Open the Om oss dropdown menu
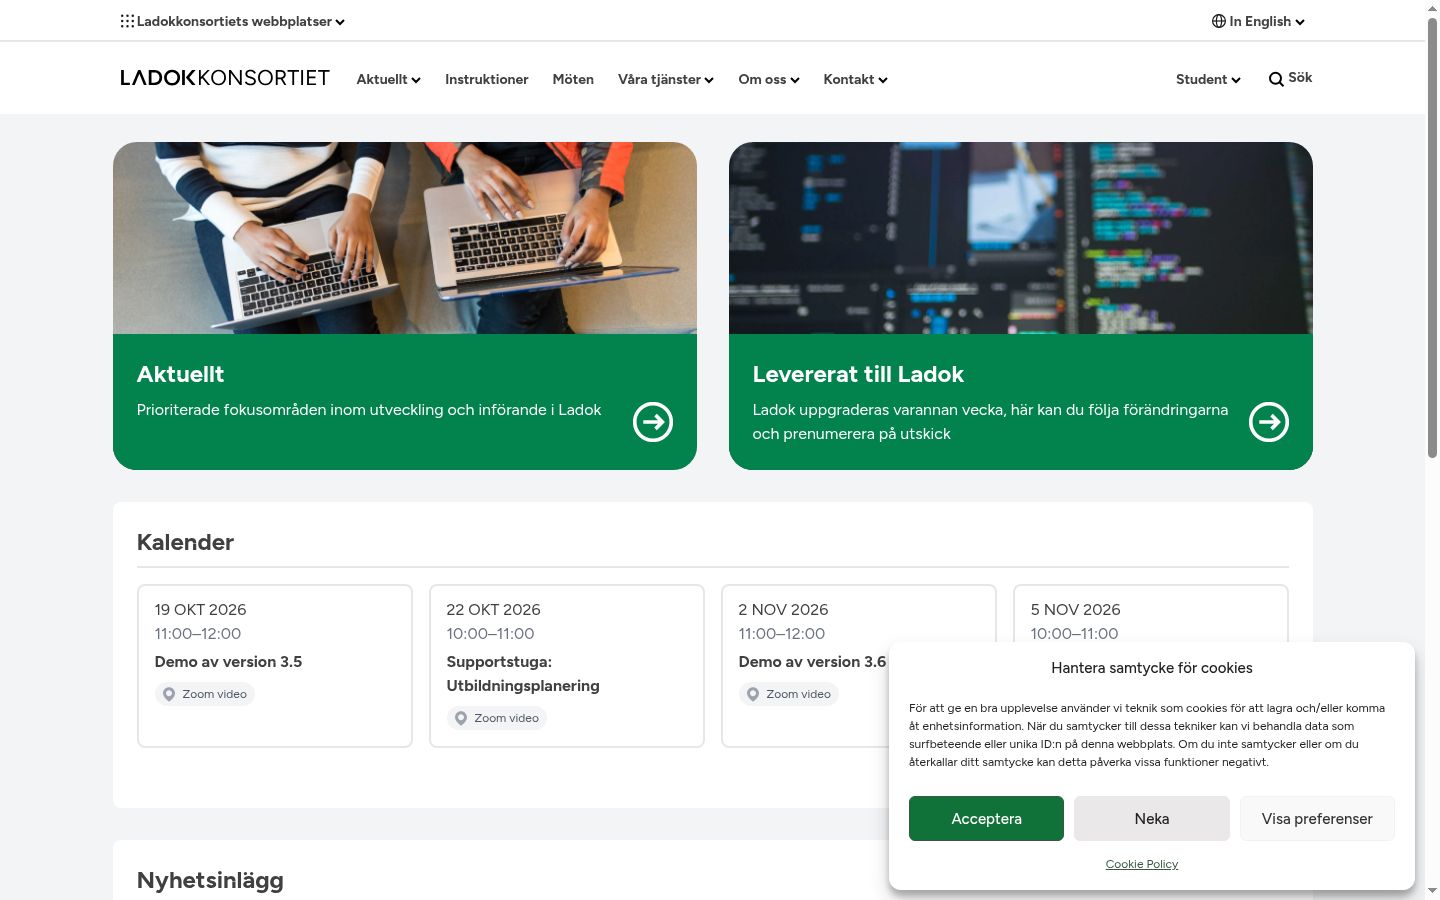1440x900 pixels. [x=768, y=79]
